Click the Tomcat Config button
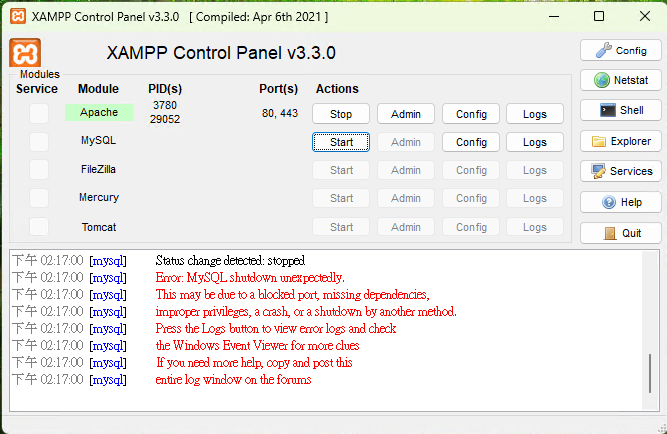 [471, 227]
